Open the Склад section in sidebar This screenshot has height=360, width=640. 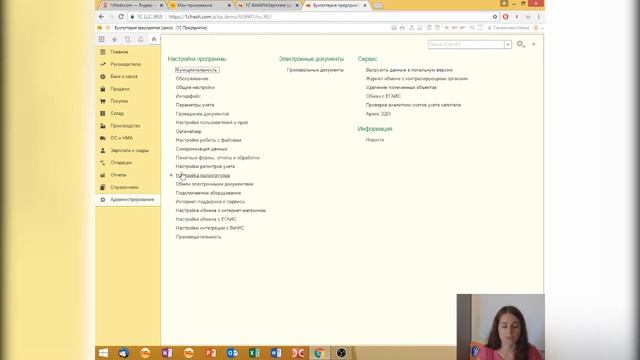(x=117, y=113)
